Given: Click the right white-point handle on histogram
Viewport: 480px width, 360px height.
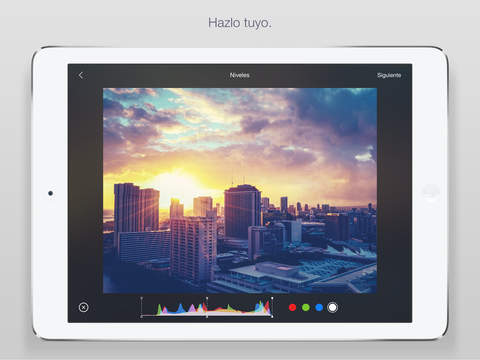Looking at the screenshot, I should click(272, 298).
